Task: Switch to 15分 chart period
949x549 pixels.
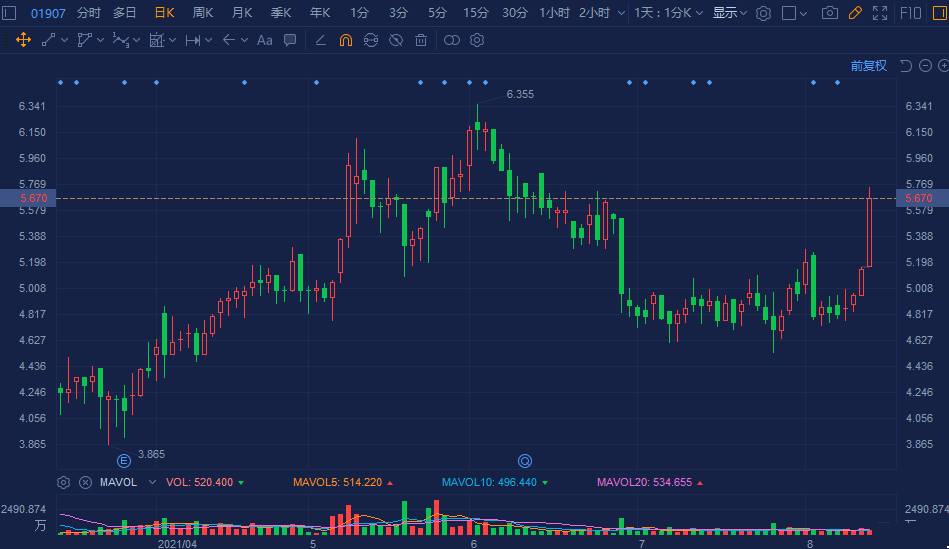Action: [476, 13]
